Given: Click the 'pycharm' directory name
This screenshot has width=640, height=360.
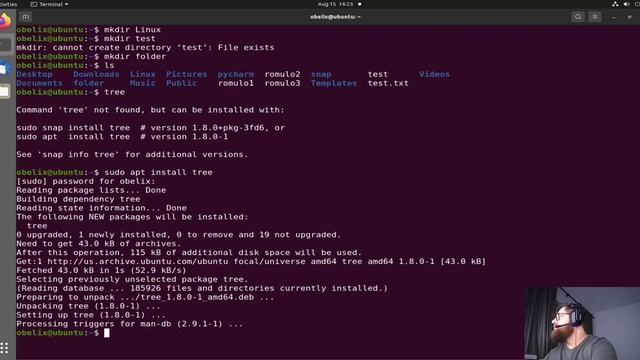Looking at the screenshot, I should pos(236,74).
